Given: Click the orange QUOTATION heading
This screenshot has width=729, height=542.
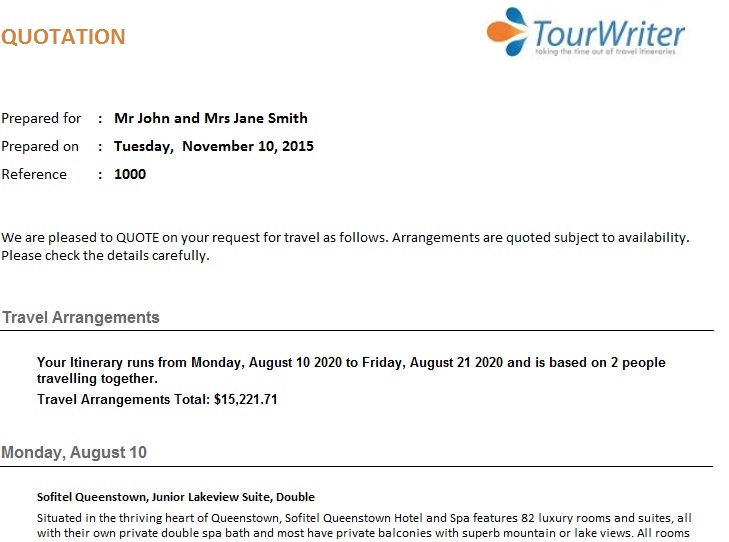Looking at the screenshot, I should [x=63, y=38].
